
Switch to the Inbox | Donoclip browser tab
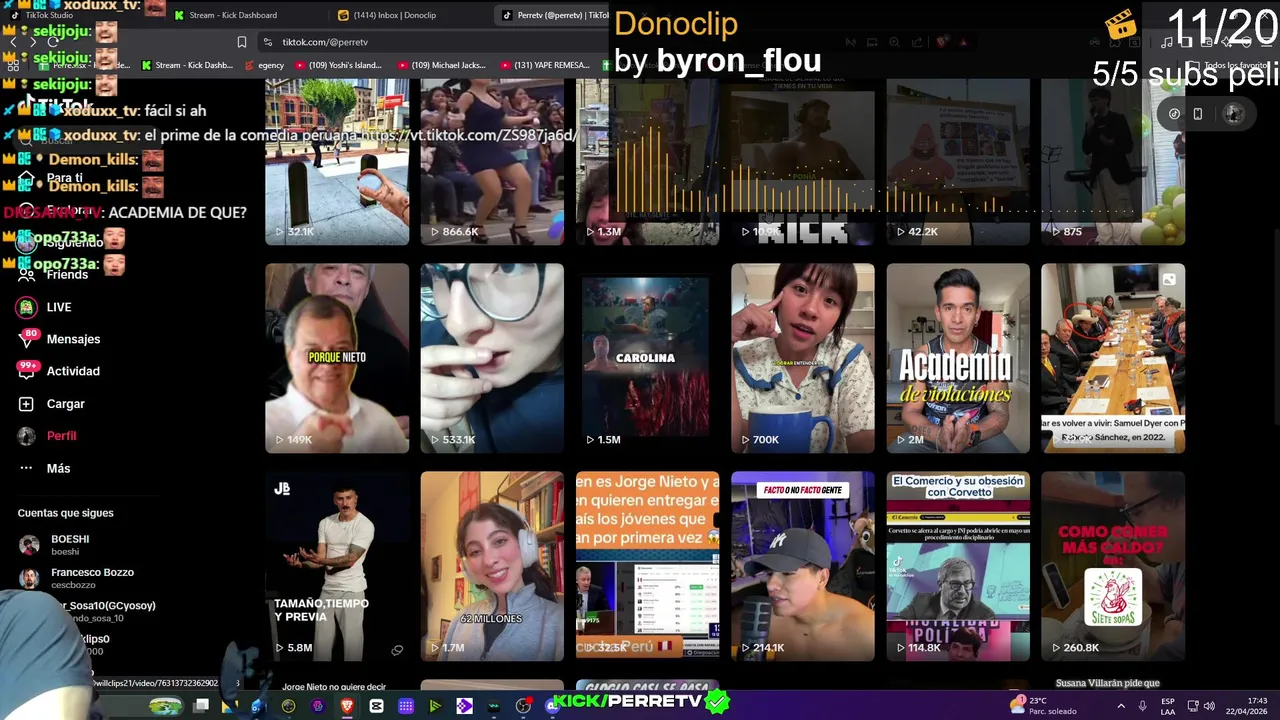395,15
